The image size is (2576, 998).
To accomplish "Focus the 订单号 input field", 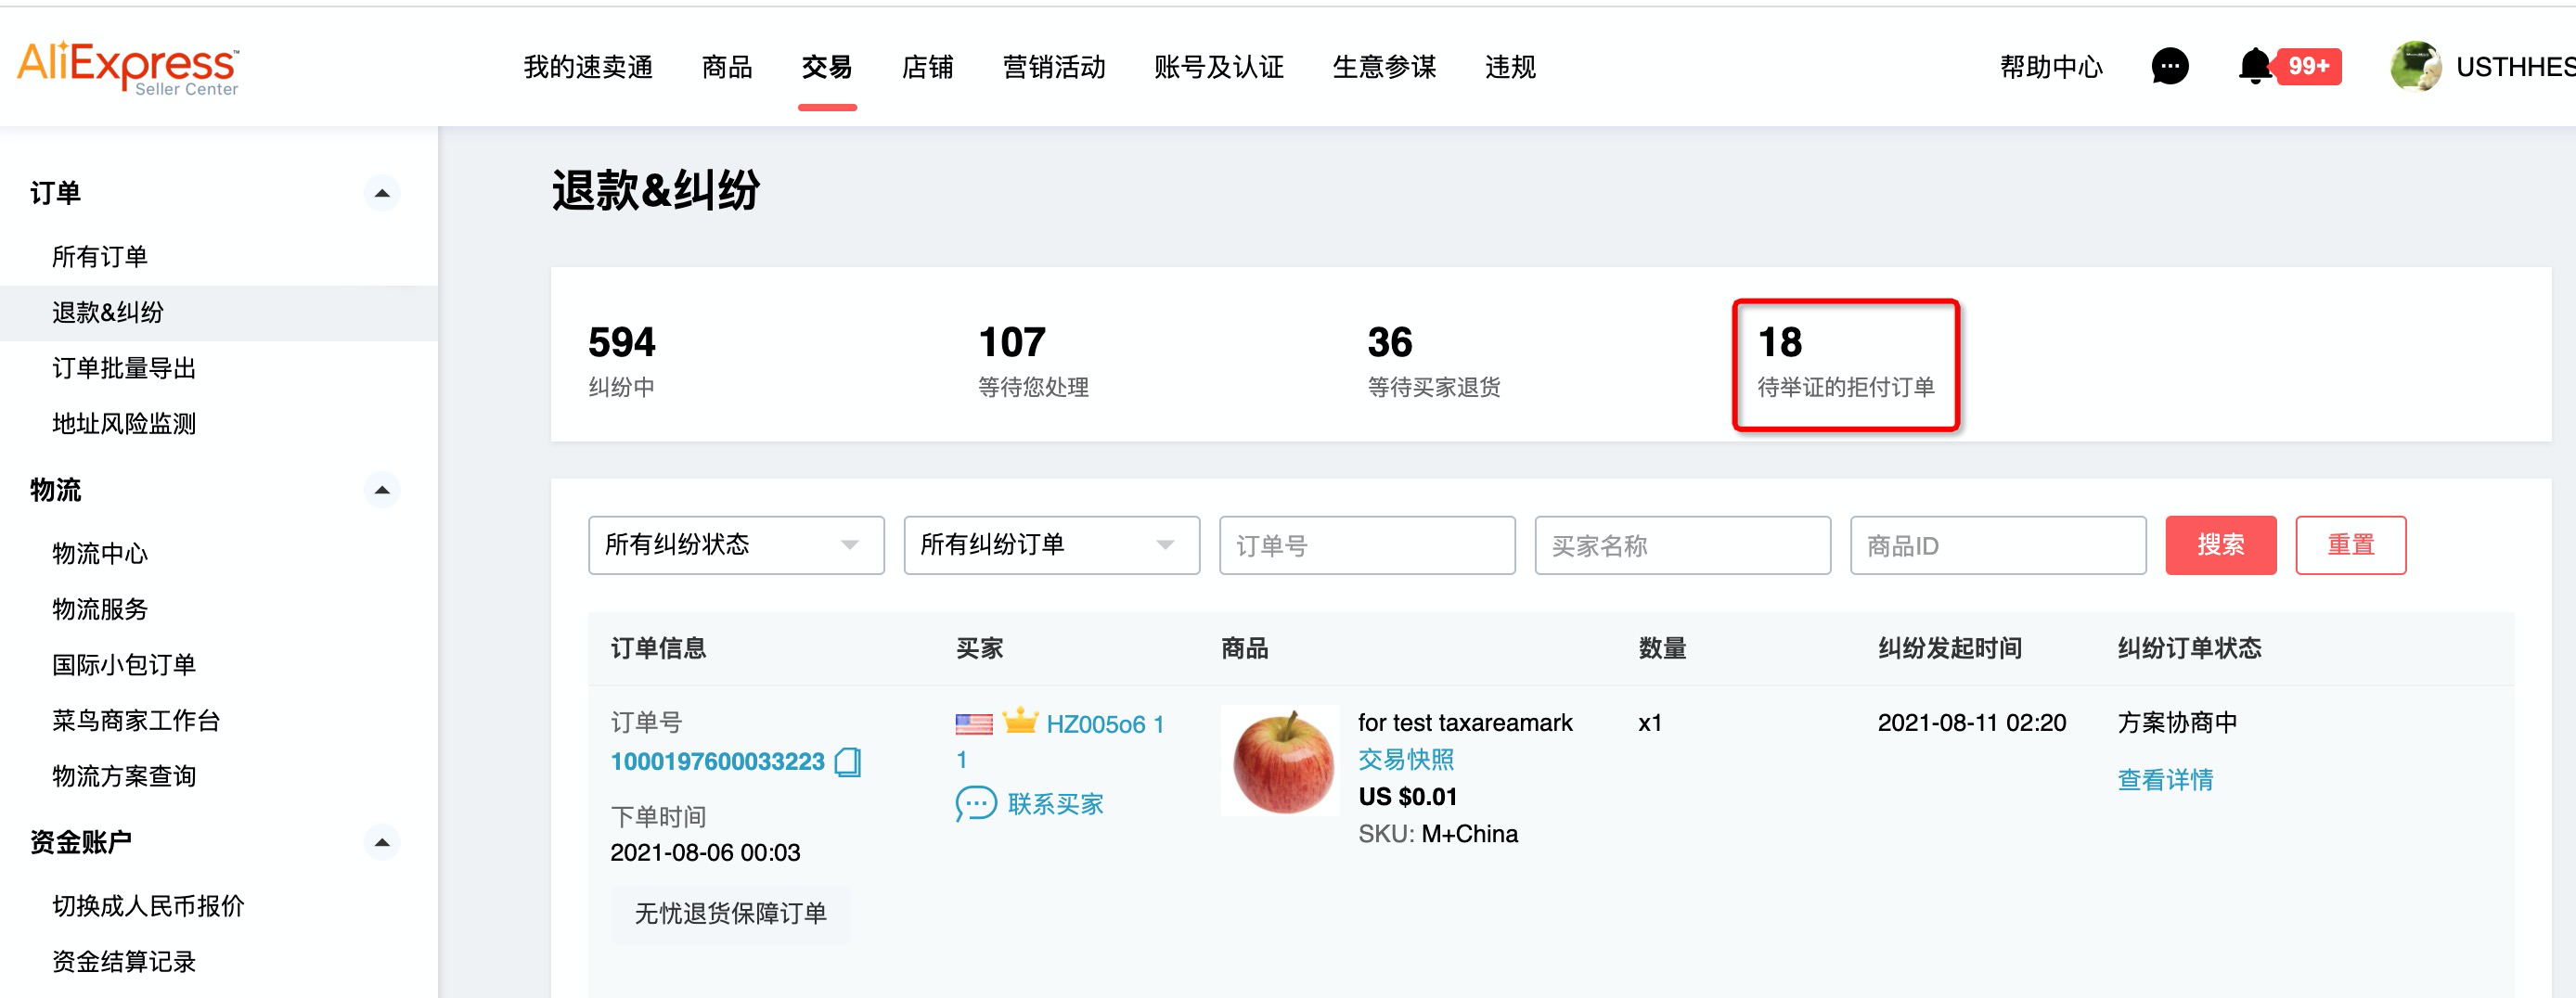I will click(x=1367, y=545).
